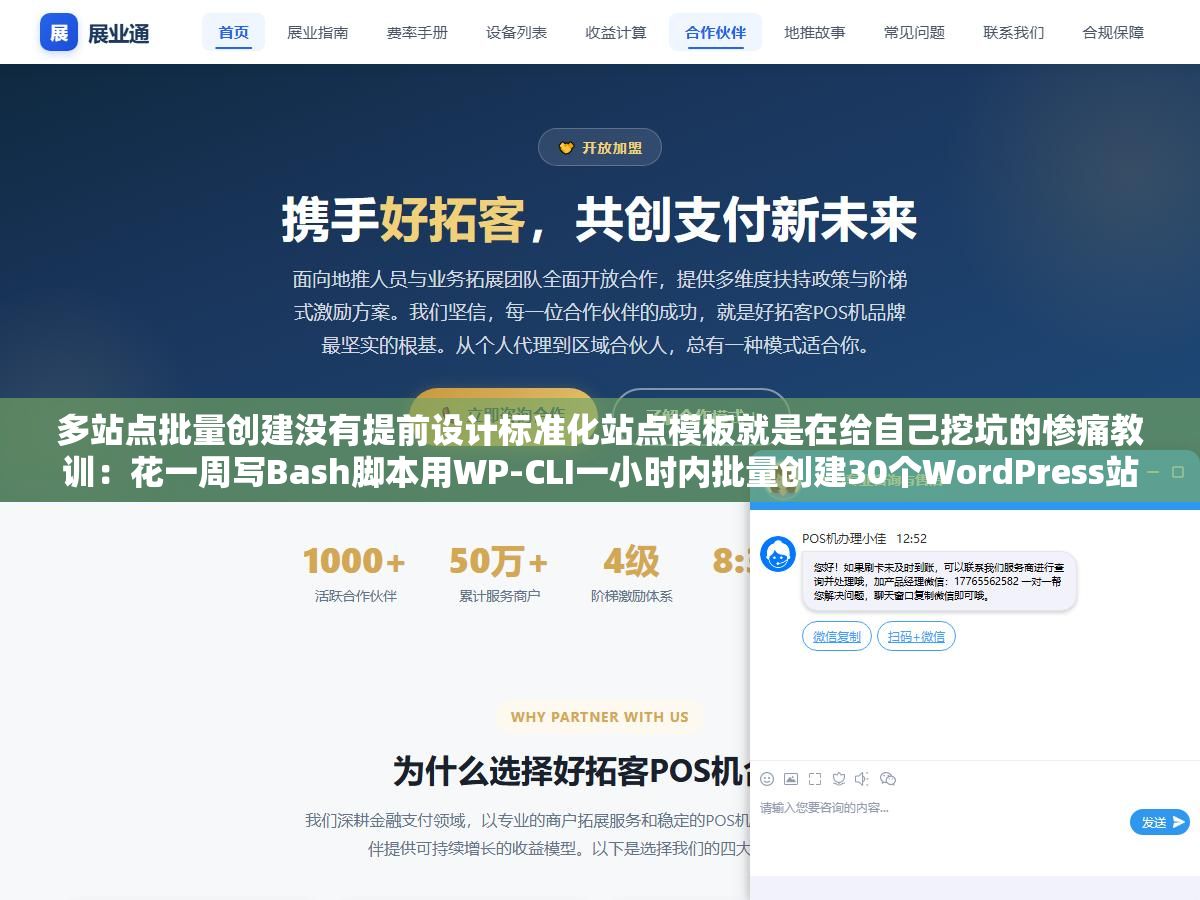1200x900 pixels.
Task: Minimize the chat widget window
Action: coord(1153,471)
